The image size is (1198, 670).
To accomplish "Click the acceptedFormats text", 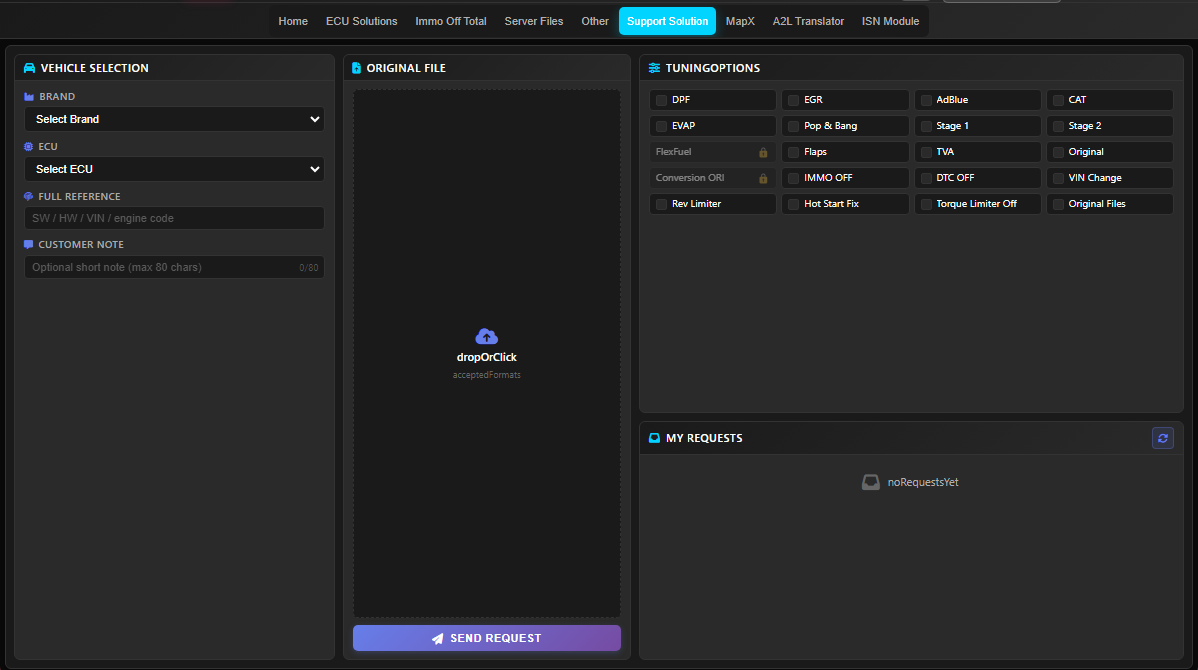I will point(487,375).
